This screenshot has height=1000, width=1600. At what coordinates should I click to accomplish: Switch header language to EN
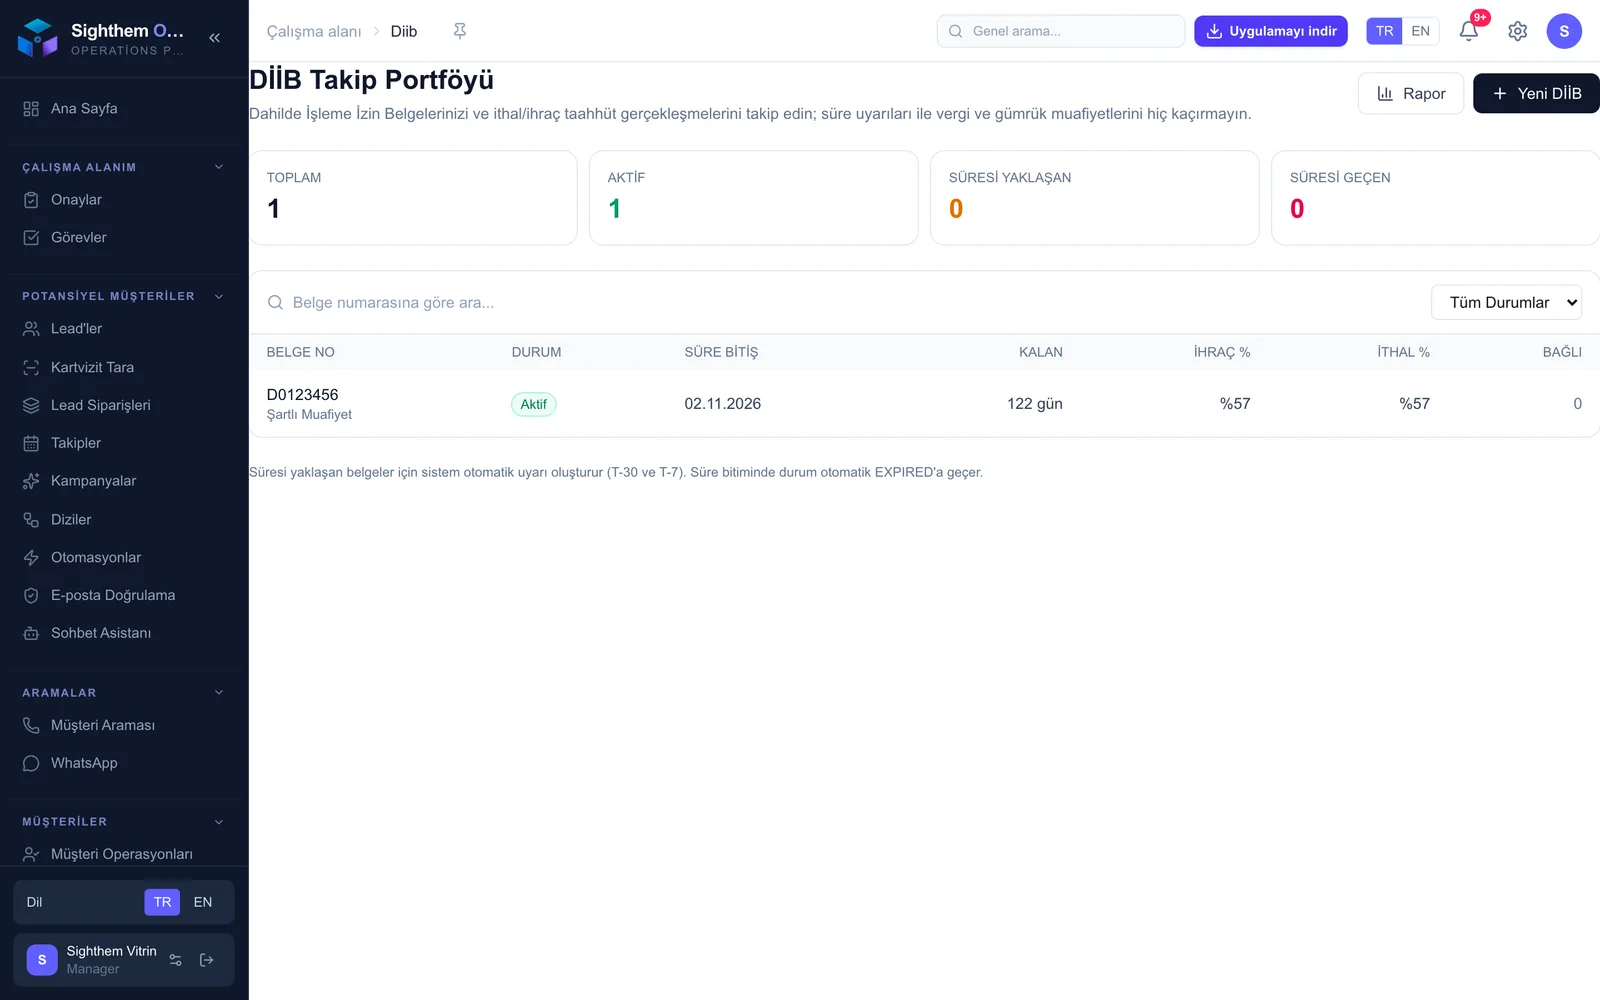coord(1420,31)
